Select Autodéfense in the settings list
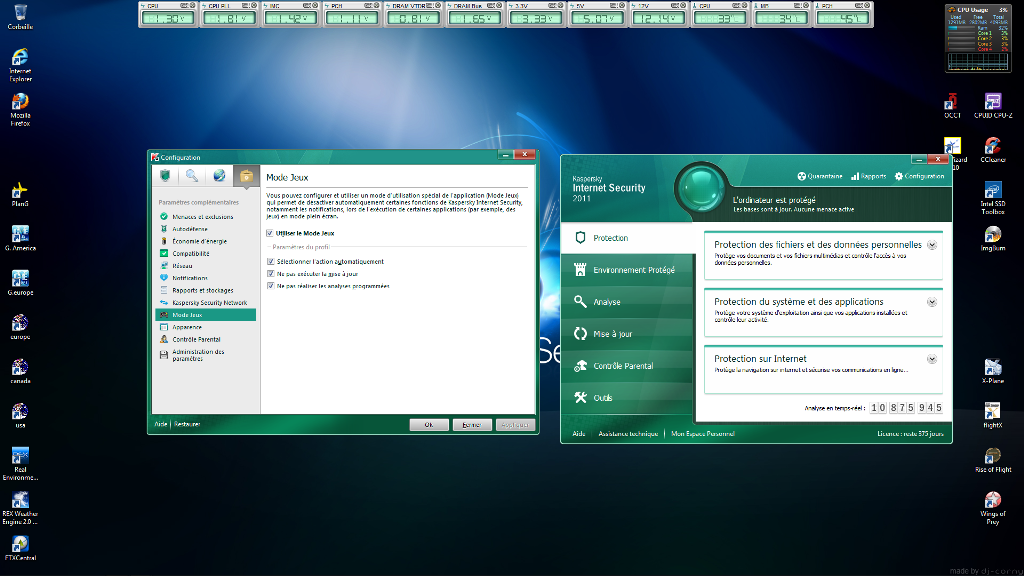1024x576 pixels. point(206,229)
